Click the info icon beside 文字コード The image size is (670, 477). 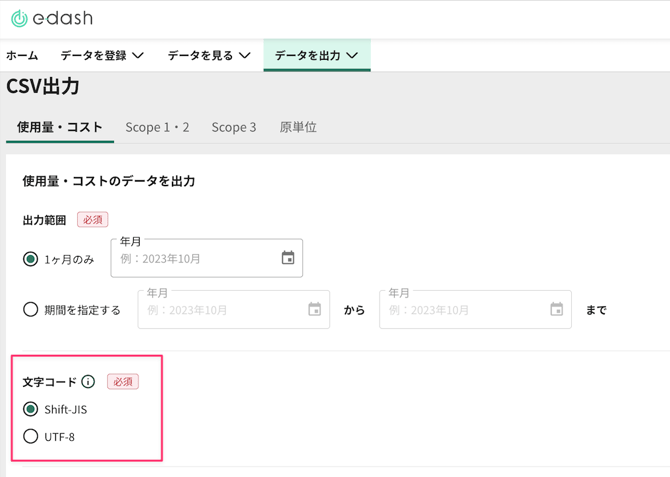pyautogui.click(x=89, y=382)
